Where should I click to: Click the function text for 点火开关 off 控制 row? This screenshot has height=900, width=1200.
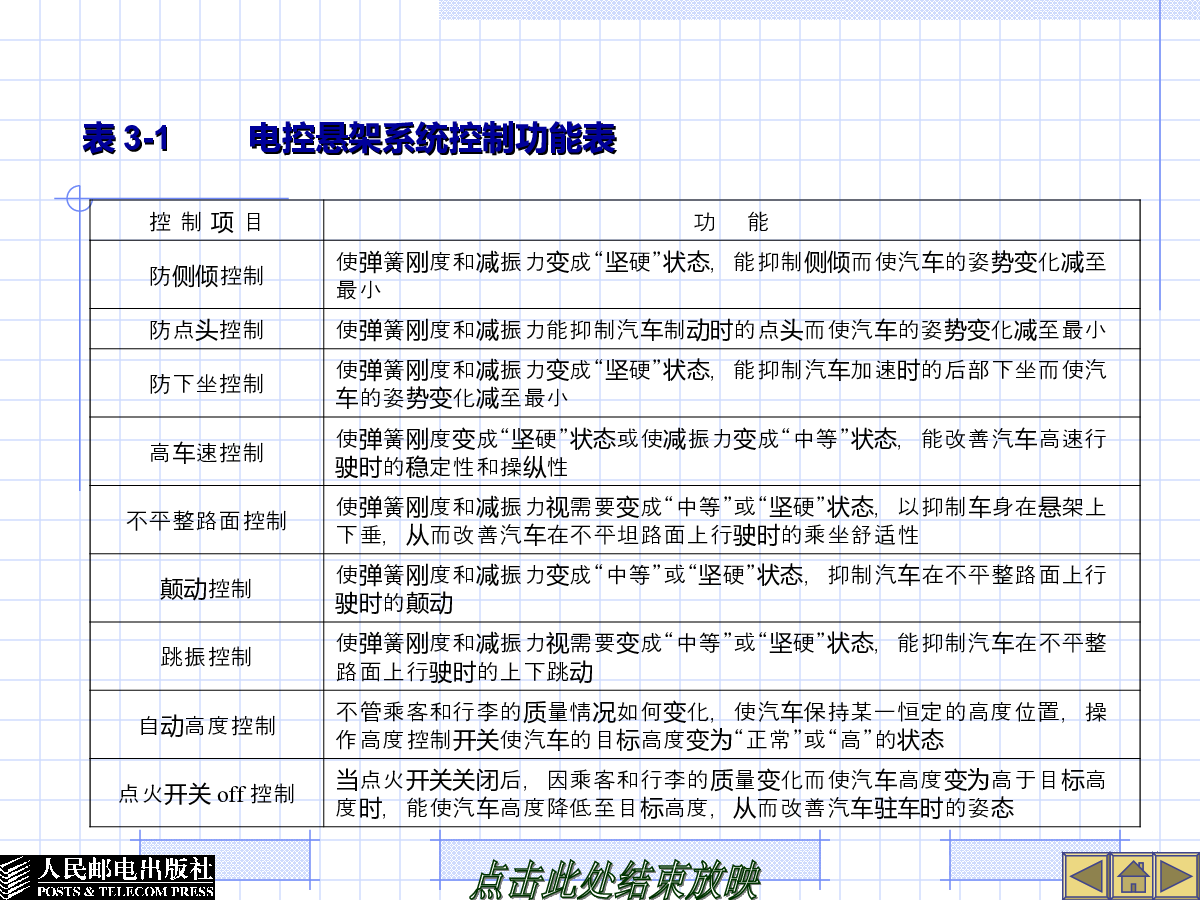coord(721,793)
